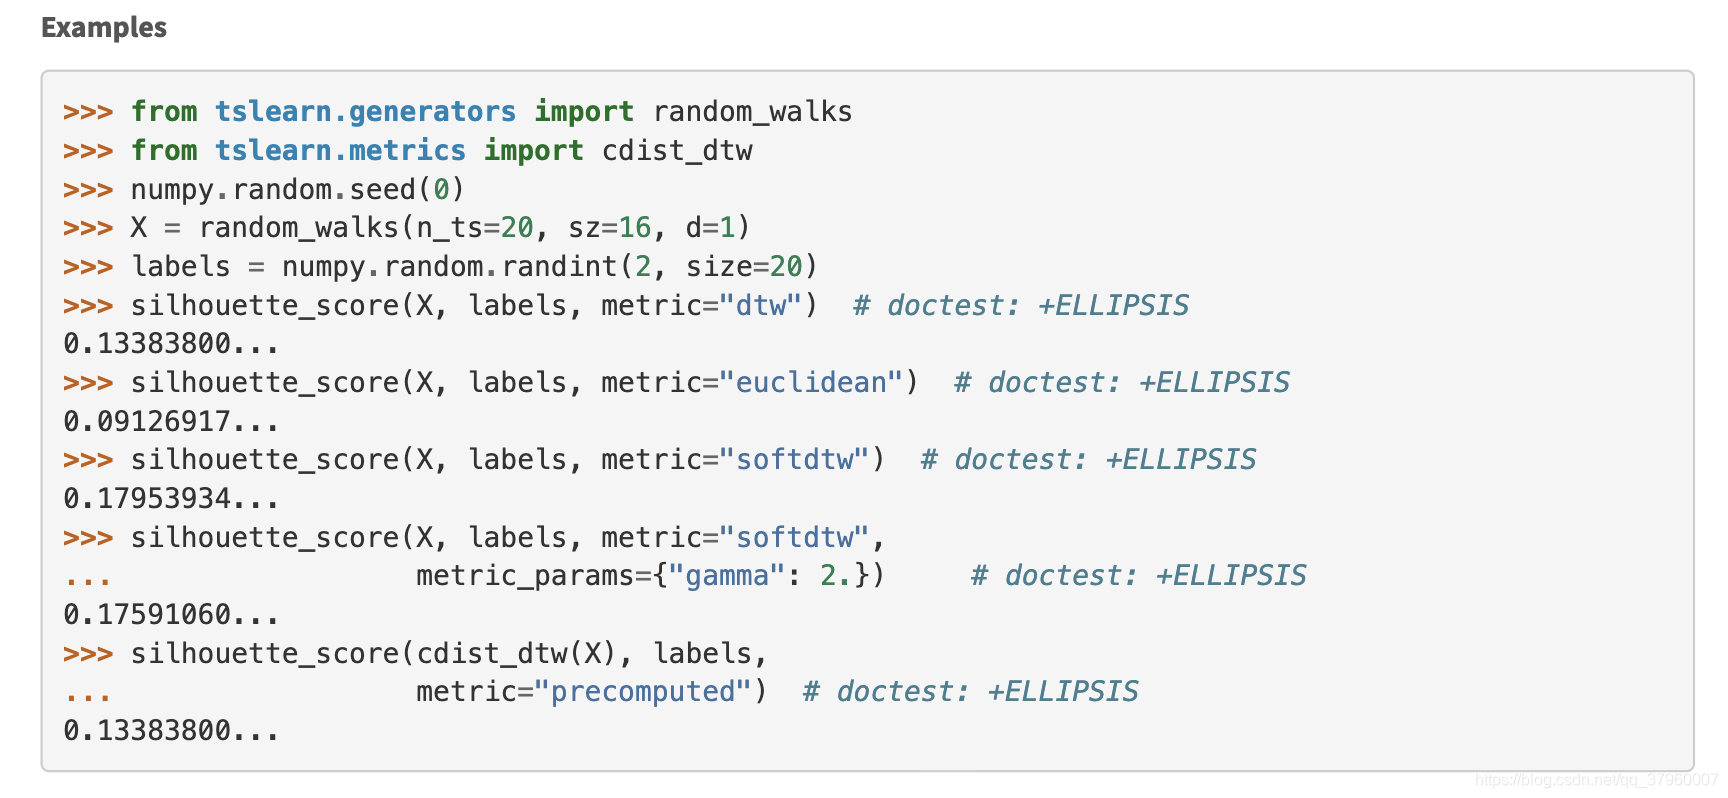Click the "dtw" metric string

760,305
